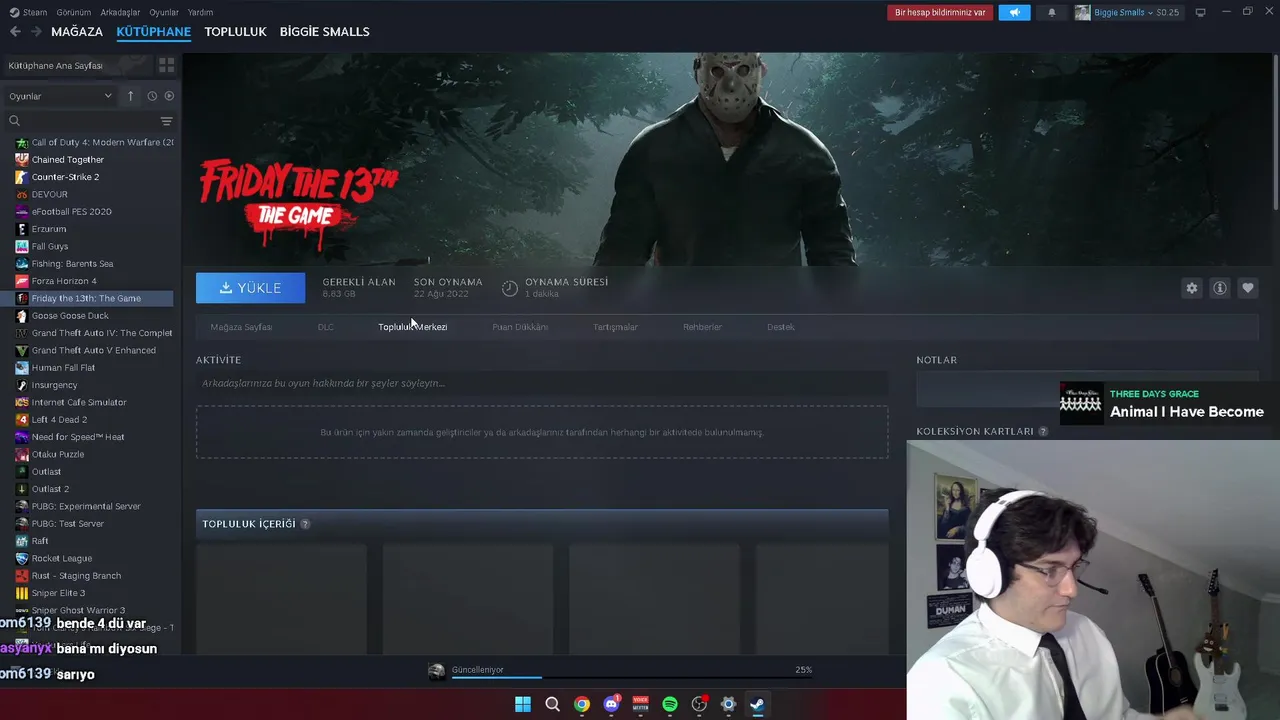Open Steam from taskbar
This screenshot has width=1280, height=720.
tap(757, 704)
